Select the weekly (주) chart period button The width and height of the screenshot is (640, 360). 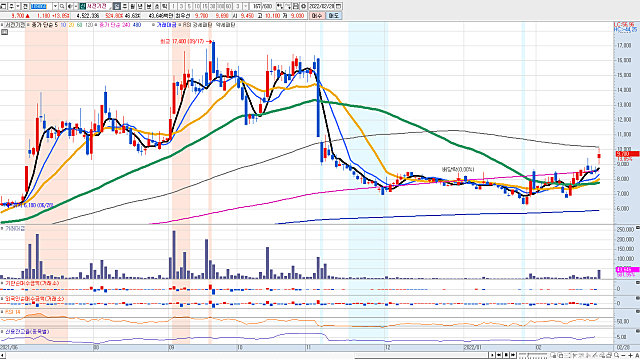(124, 6)
